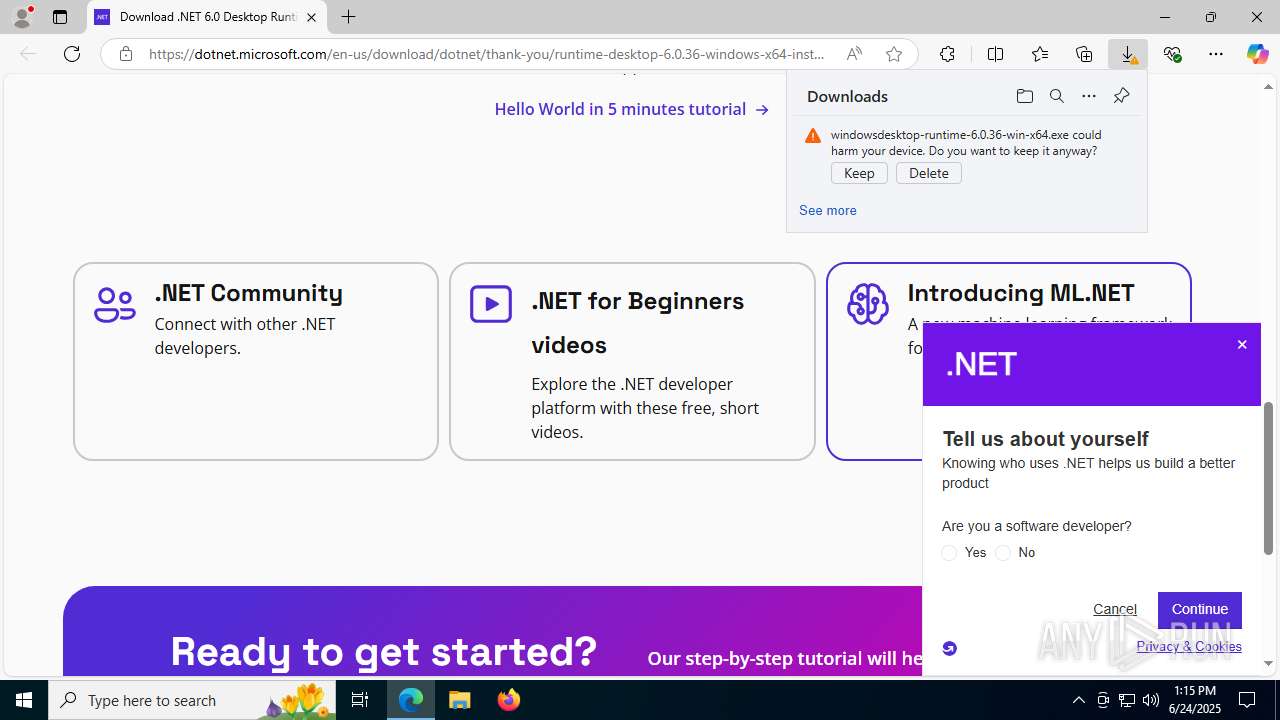1280x720 pixels.
Task: Open taskbar clock showing 1:15 PM
Action: click(x=1195, y=700)
